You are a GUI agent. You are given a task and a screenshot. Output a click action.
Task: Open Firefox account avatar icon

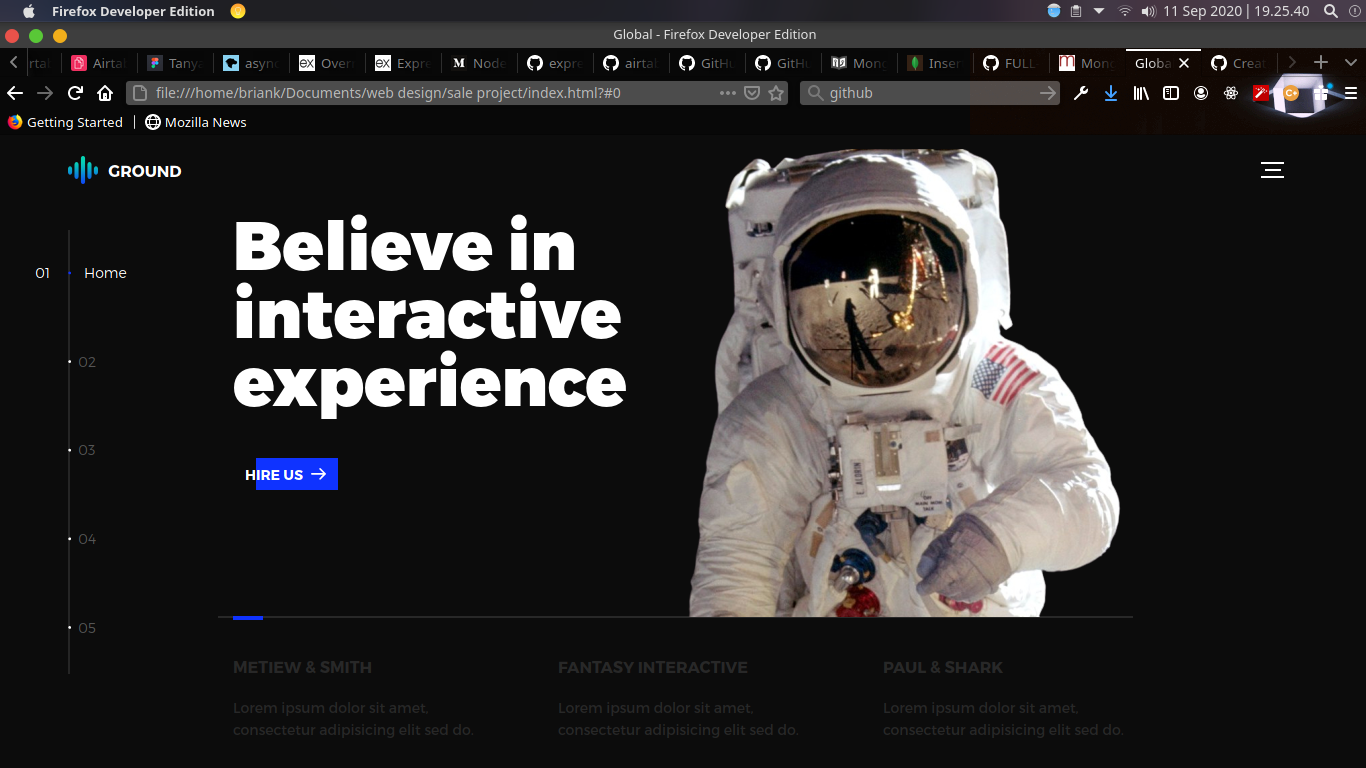pos(1201,93)
